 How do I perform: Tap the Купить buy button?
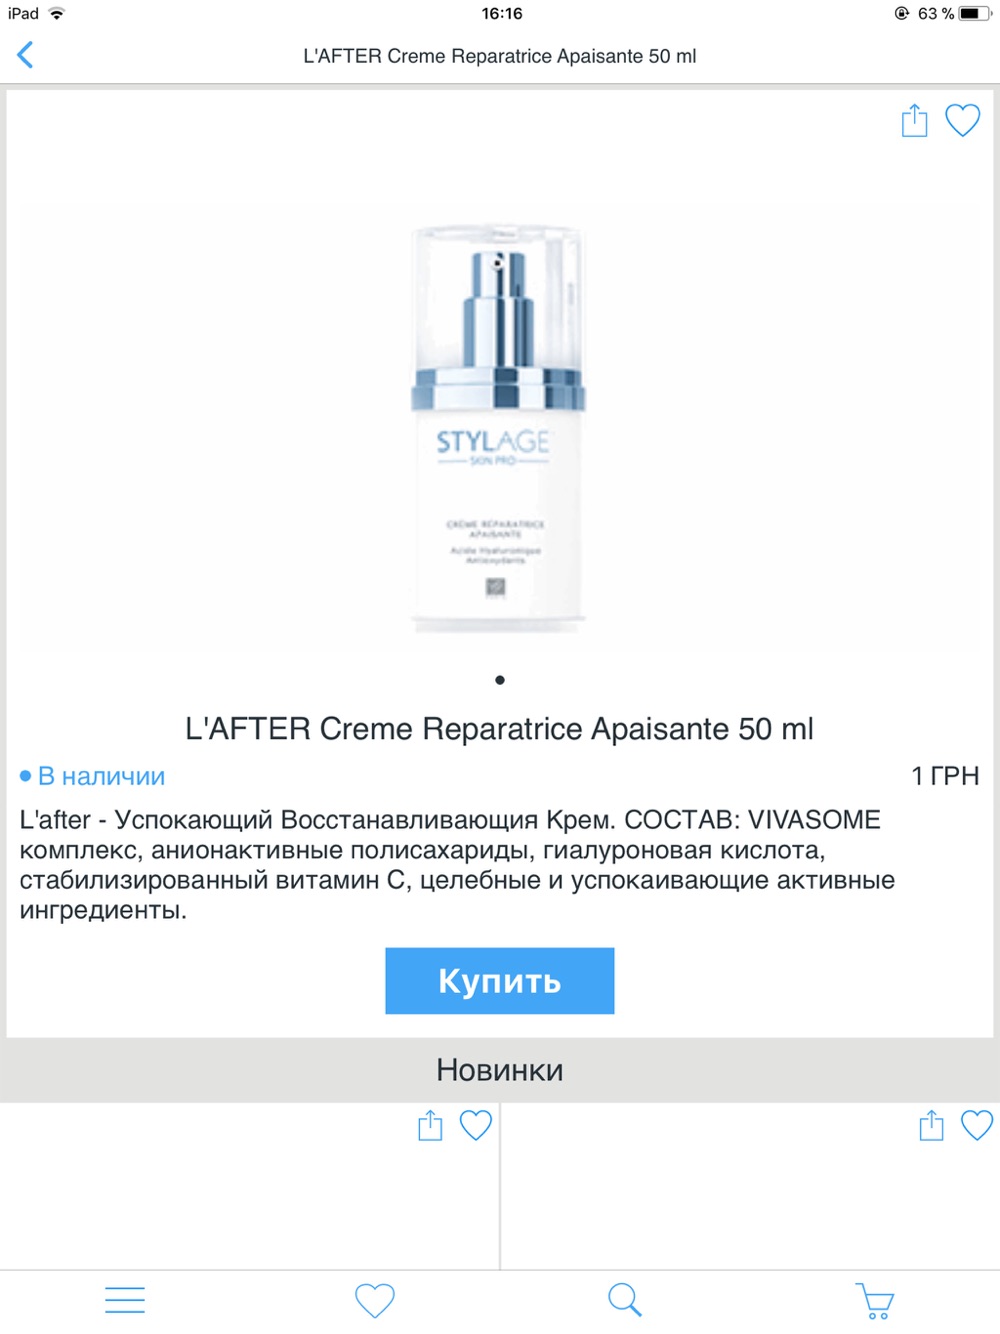500,981
